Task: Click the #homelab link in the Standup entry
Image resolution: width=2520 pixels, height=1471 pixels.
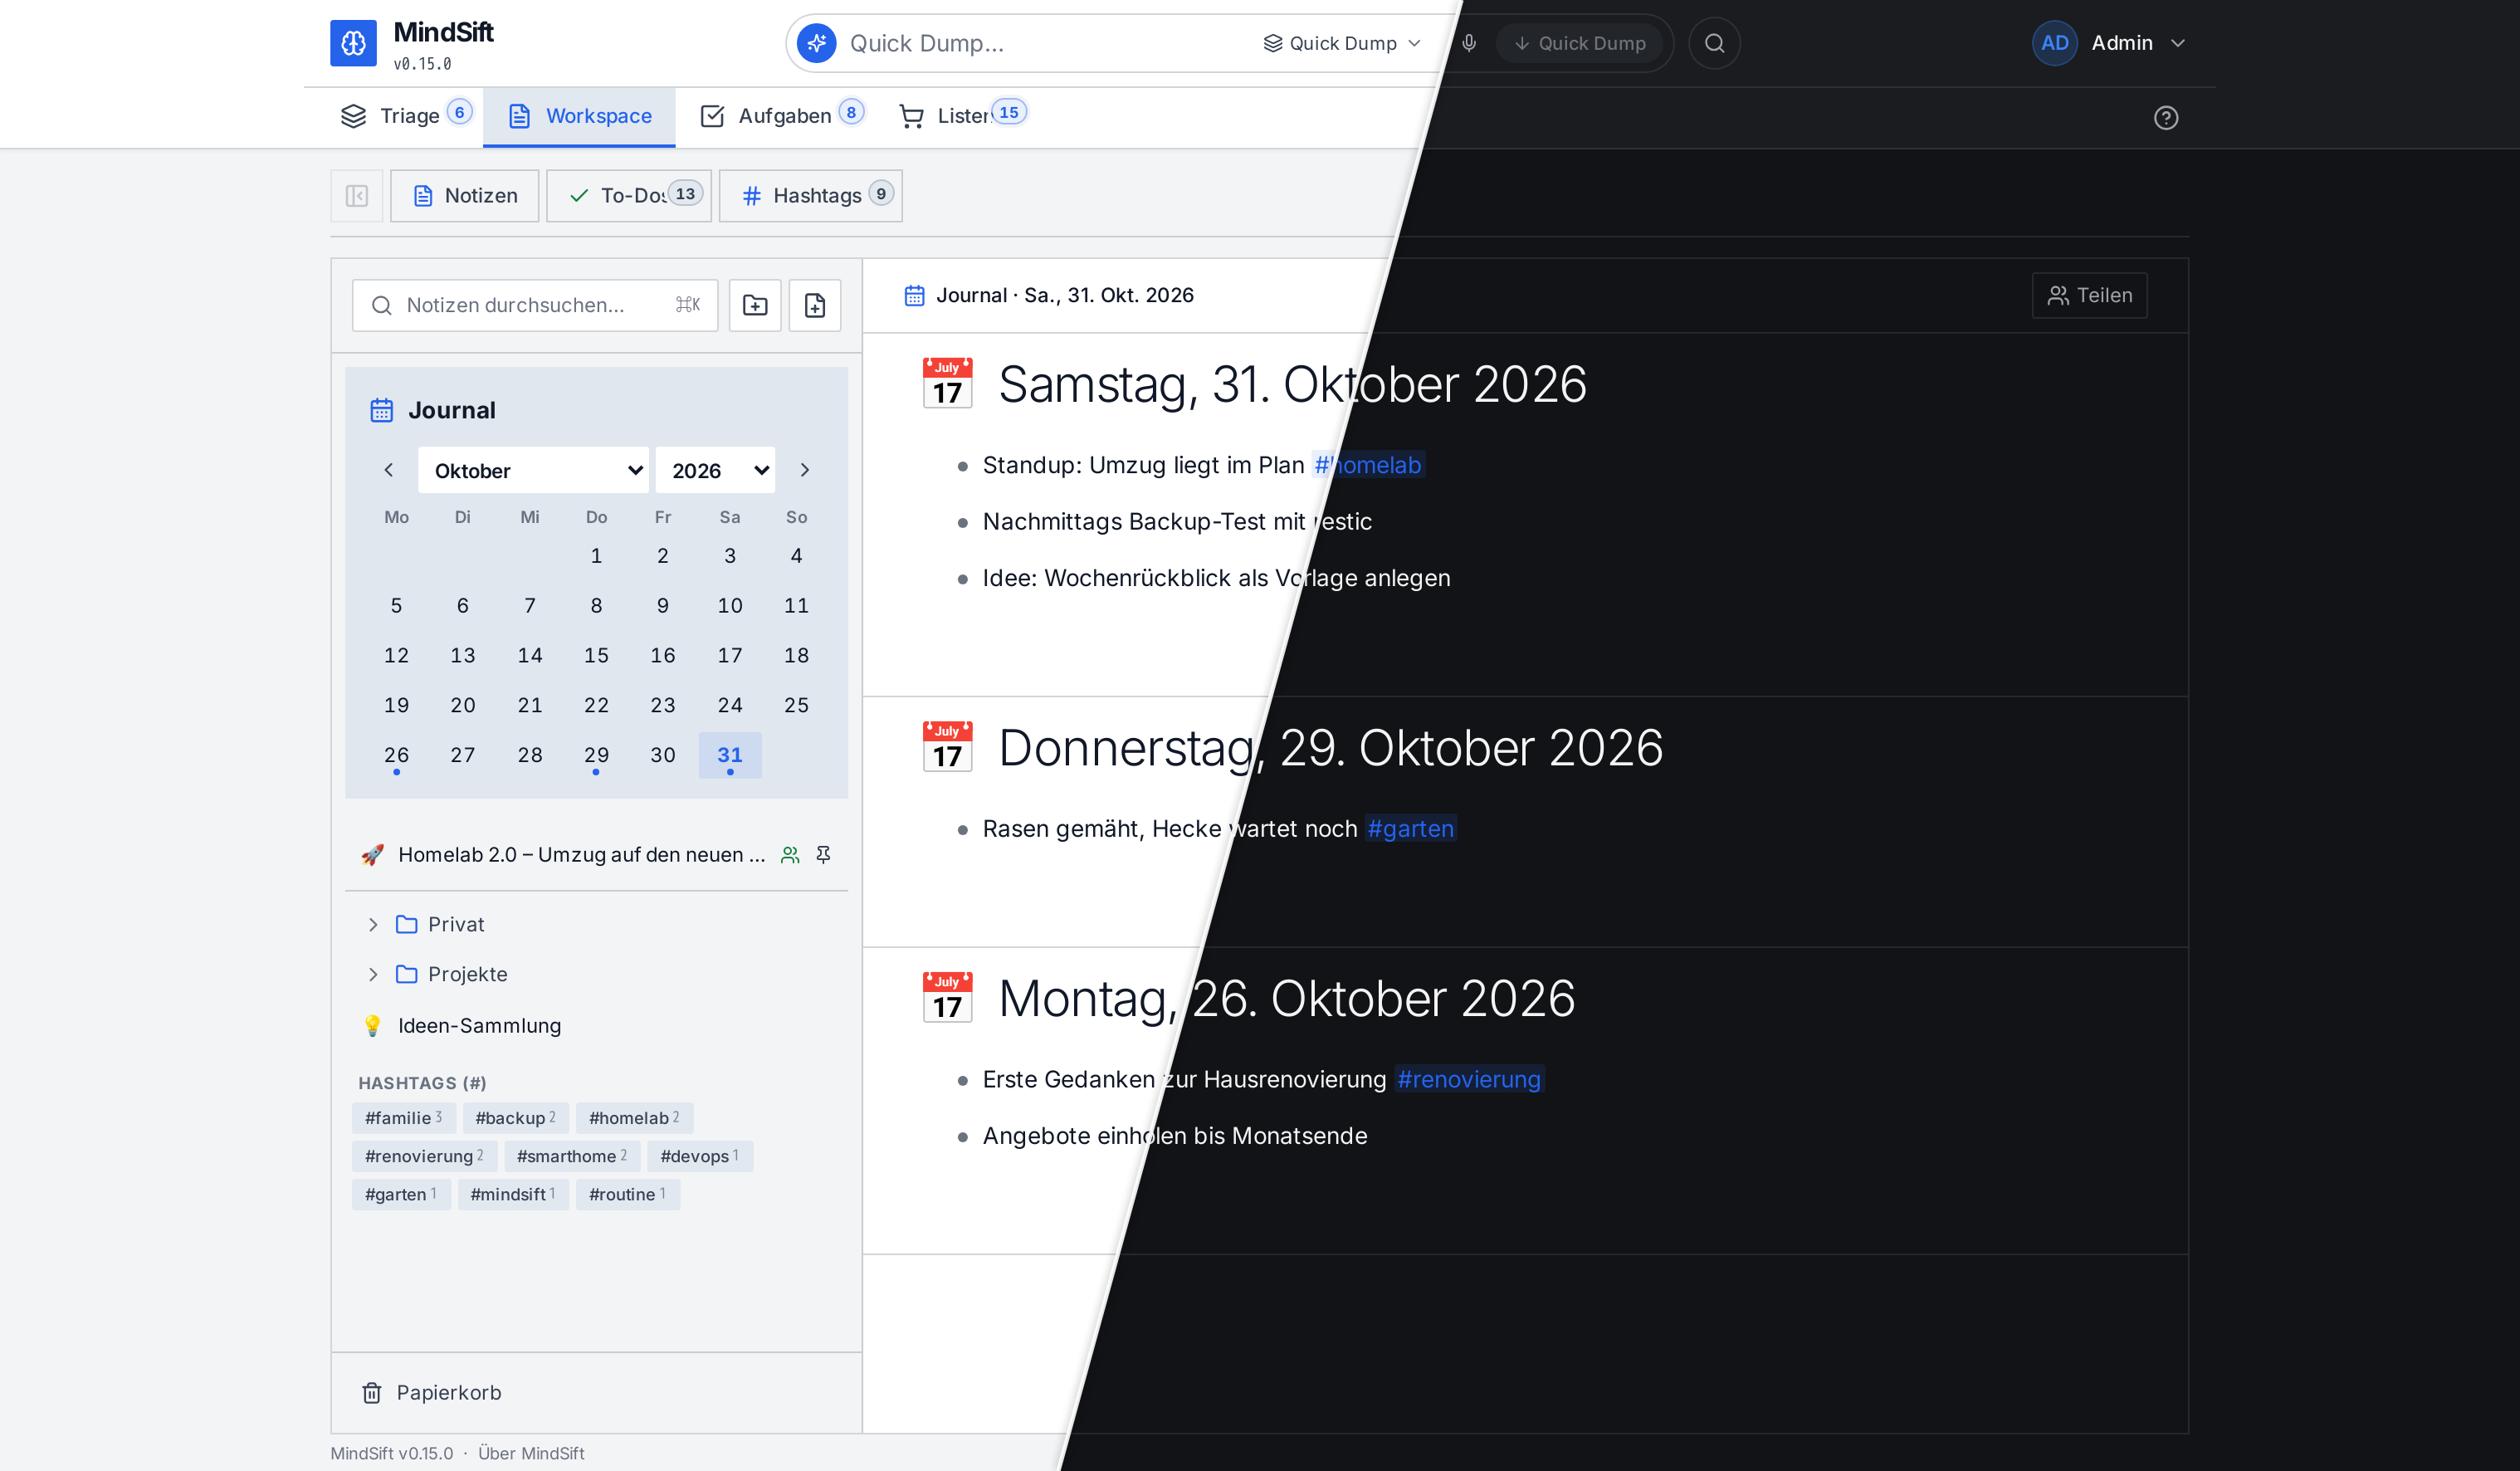Action: point(1367,465)
